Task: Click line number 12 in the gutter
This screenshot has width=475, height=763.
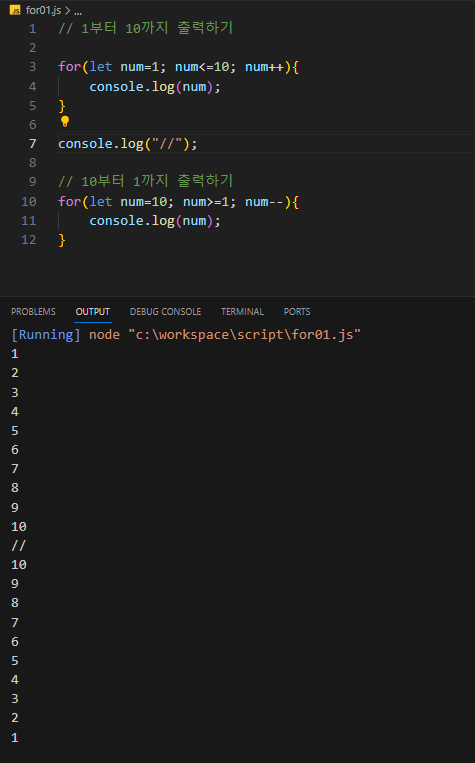Action: [29, 240]
